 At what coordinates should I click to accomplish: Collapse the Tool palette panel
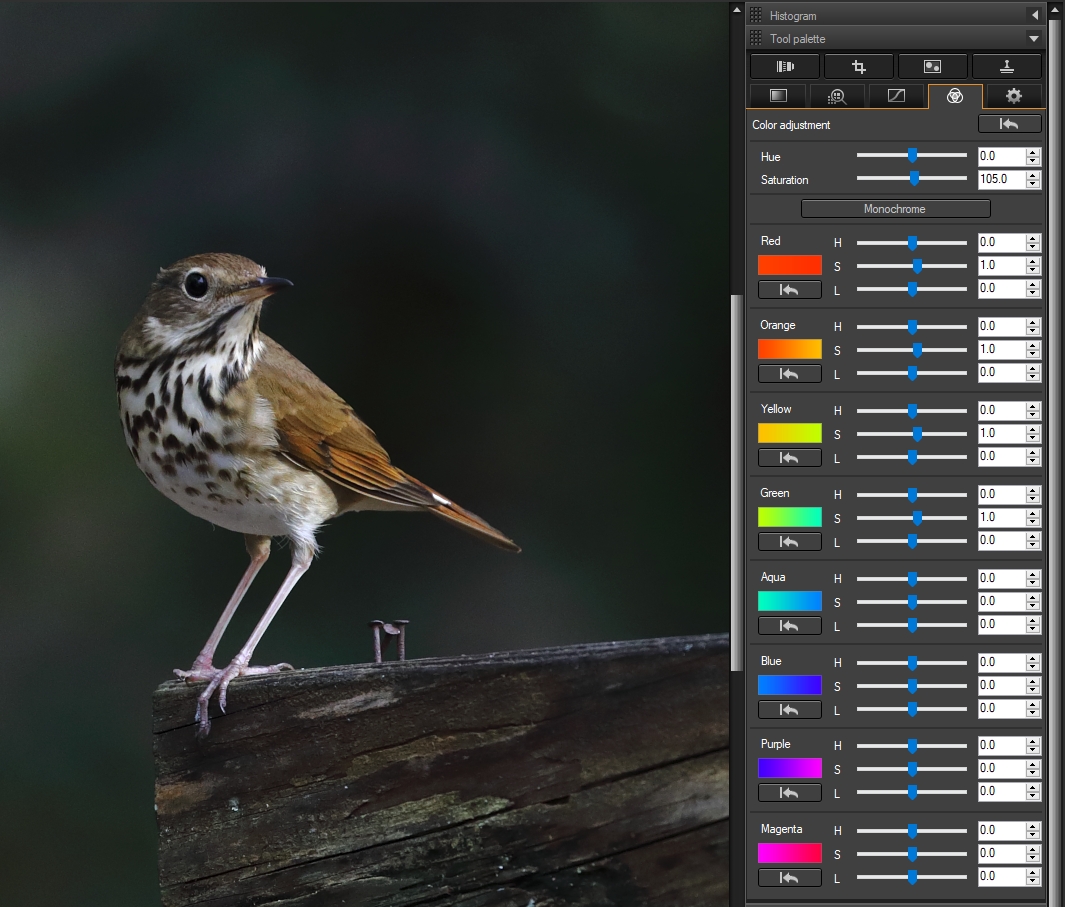point(1033,38)
